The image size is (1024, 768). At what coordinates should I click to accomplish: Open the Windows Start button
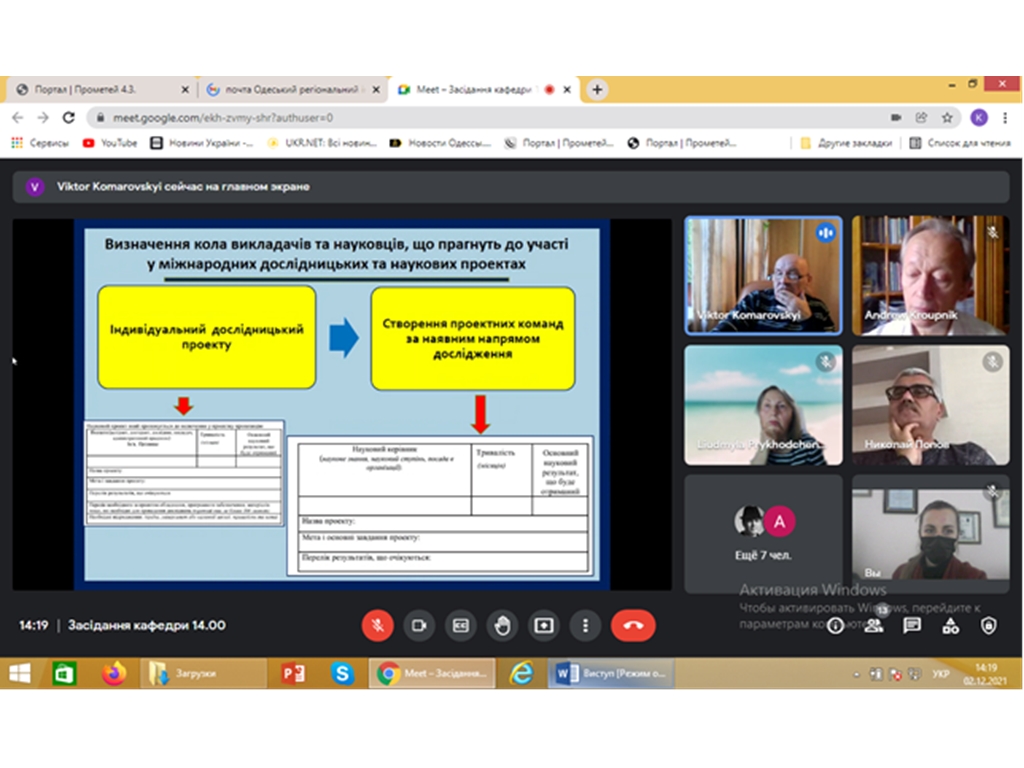[20, 673]
